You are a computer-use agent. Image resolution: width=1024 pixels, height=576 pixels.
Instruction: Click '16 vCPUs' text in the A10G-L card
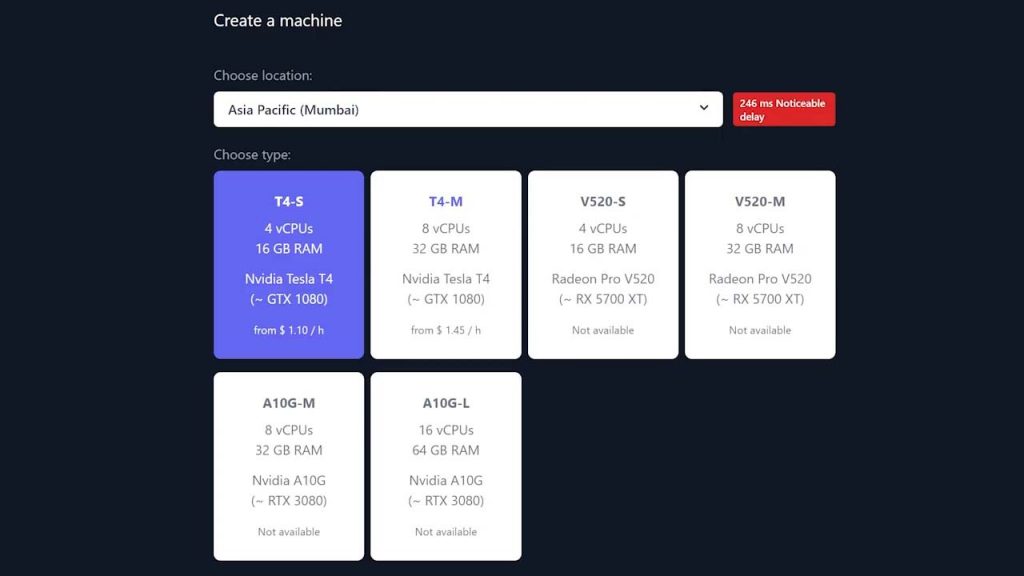[x=445, y=430]
